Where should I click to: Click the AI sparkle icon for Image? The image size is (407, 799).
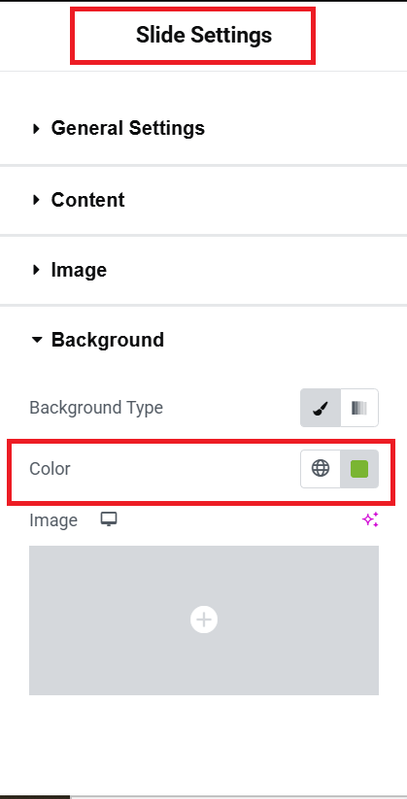[370, 520]
